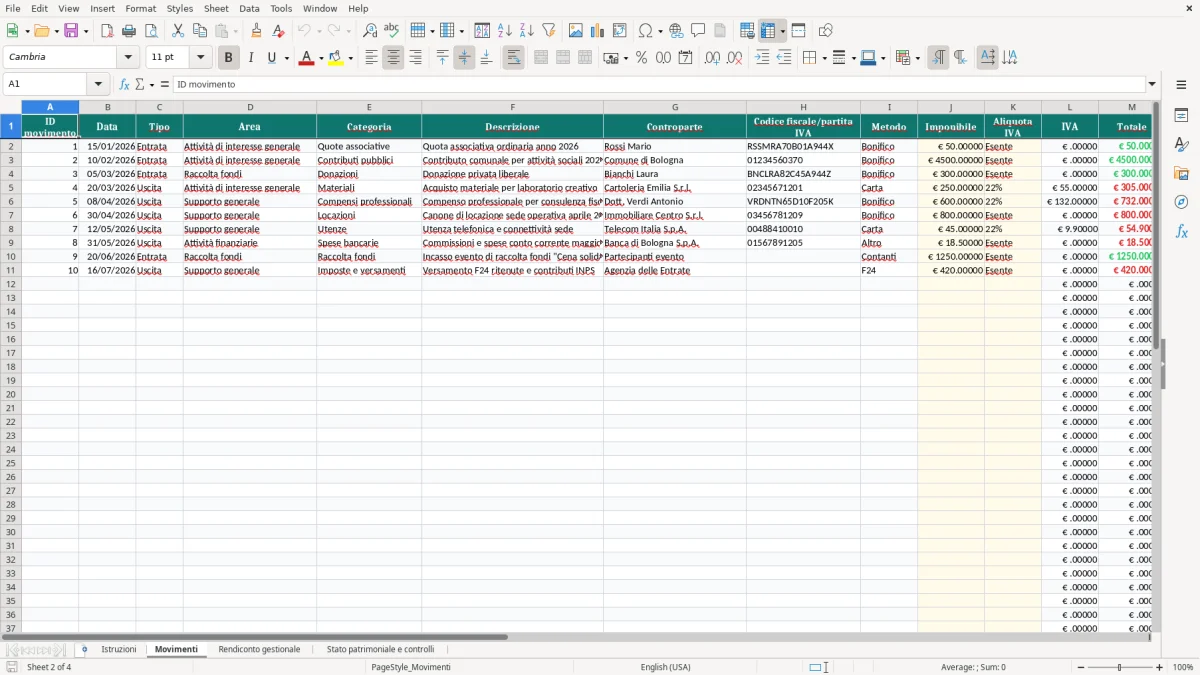Viewport: 1200px width, 675px height.
Task: Expand the Formula Bar
Action: 1152,84
